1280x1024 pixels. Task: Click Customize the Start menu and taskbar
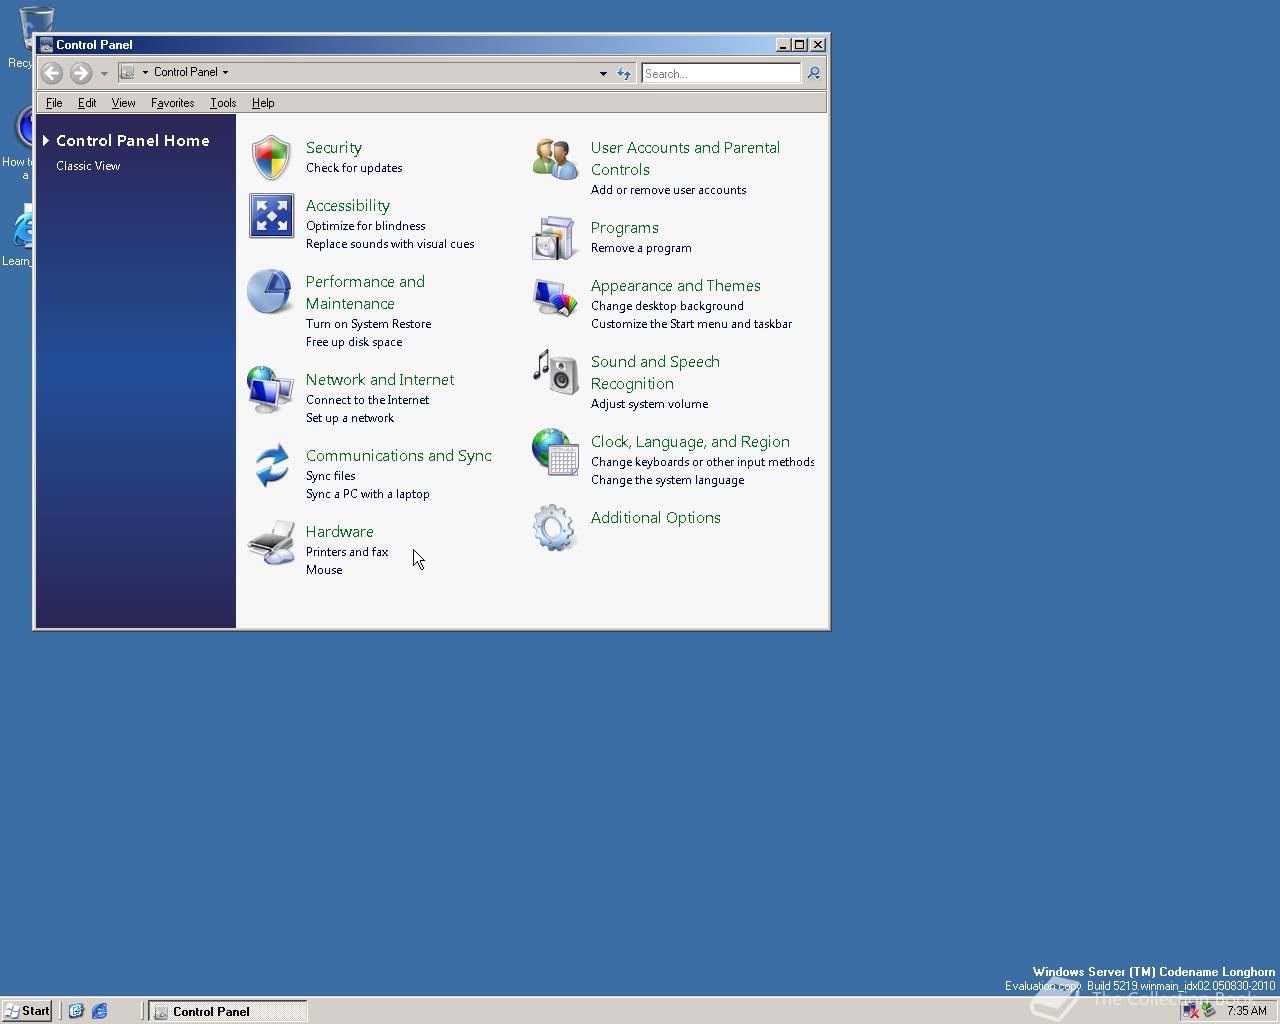[691, 324]
